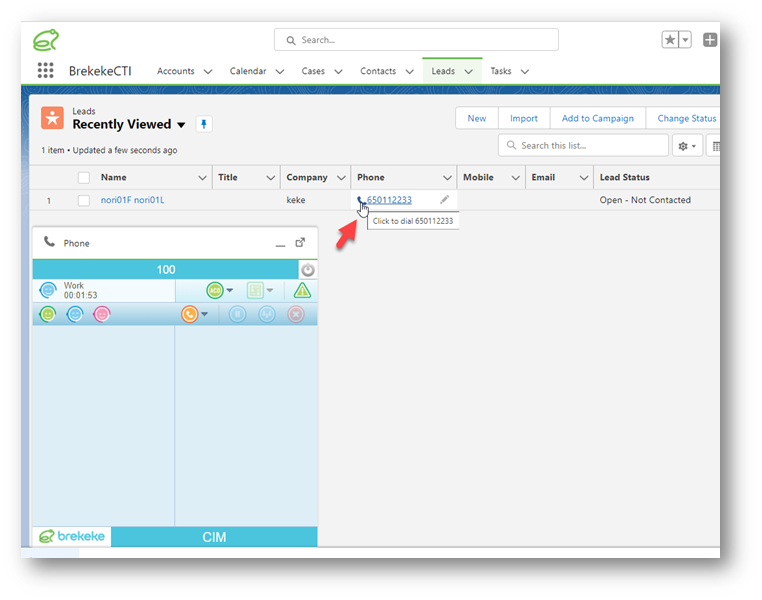The image size is (762, 600).
Task: Click the phone icon beside 650112233
Action: [x=360, y=200]
